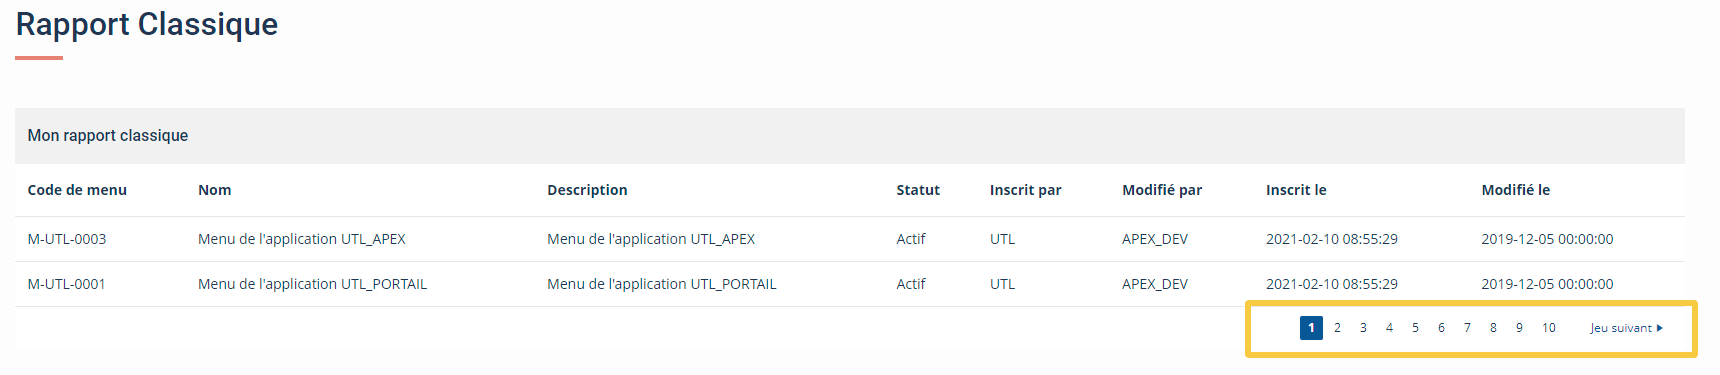Screen dimensions: 1720x375
Task: Sort by Modifié le column header
Action: click(x=1515, y=190)
